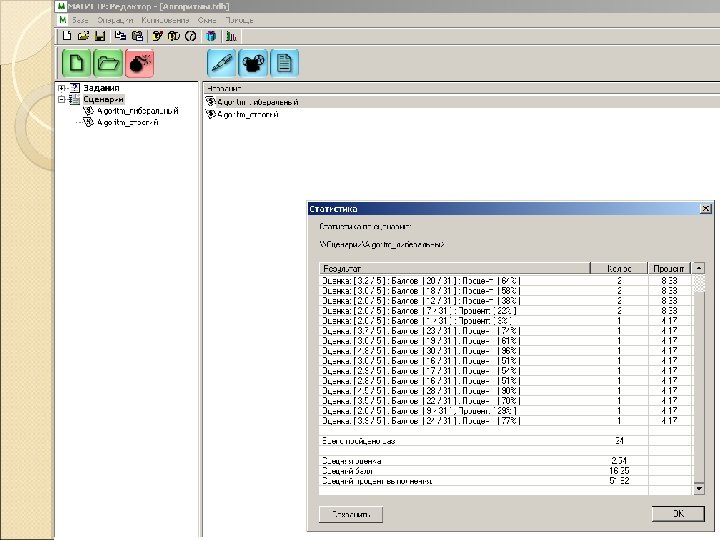Click the small help question mark icon
720x540 pixels.
[x=191, y=35]
